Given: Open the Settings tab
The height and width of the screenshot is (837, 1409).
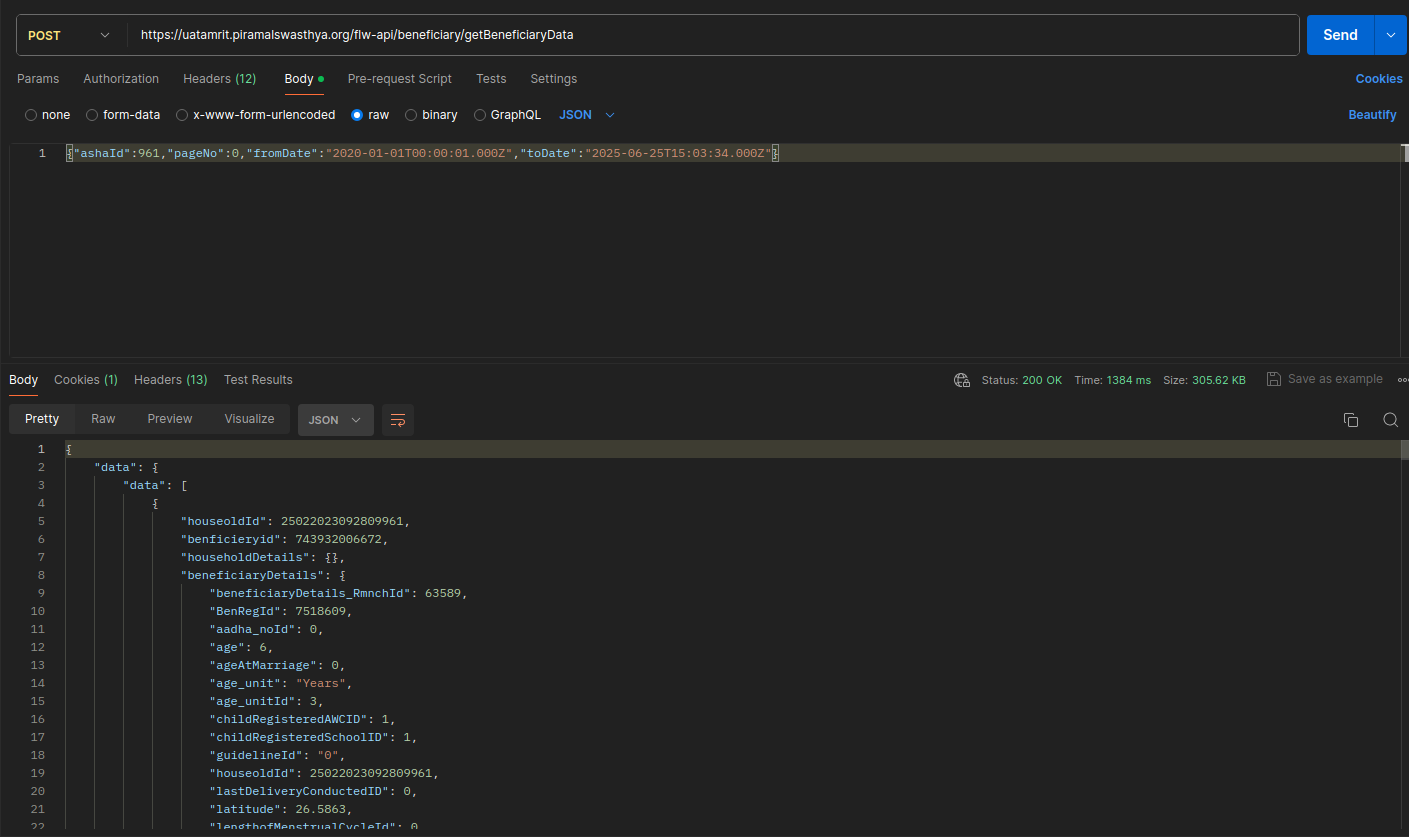Looking at the screenshot, I should [553, 79].
